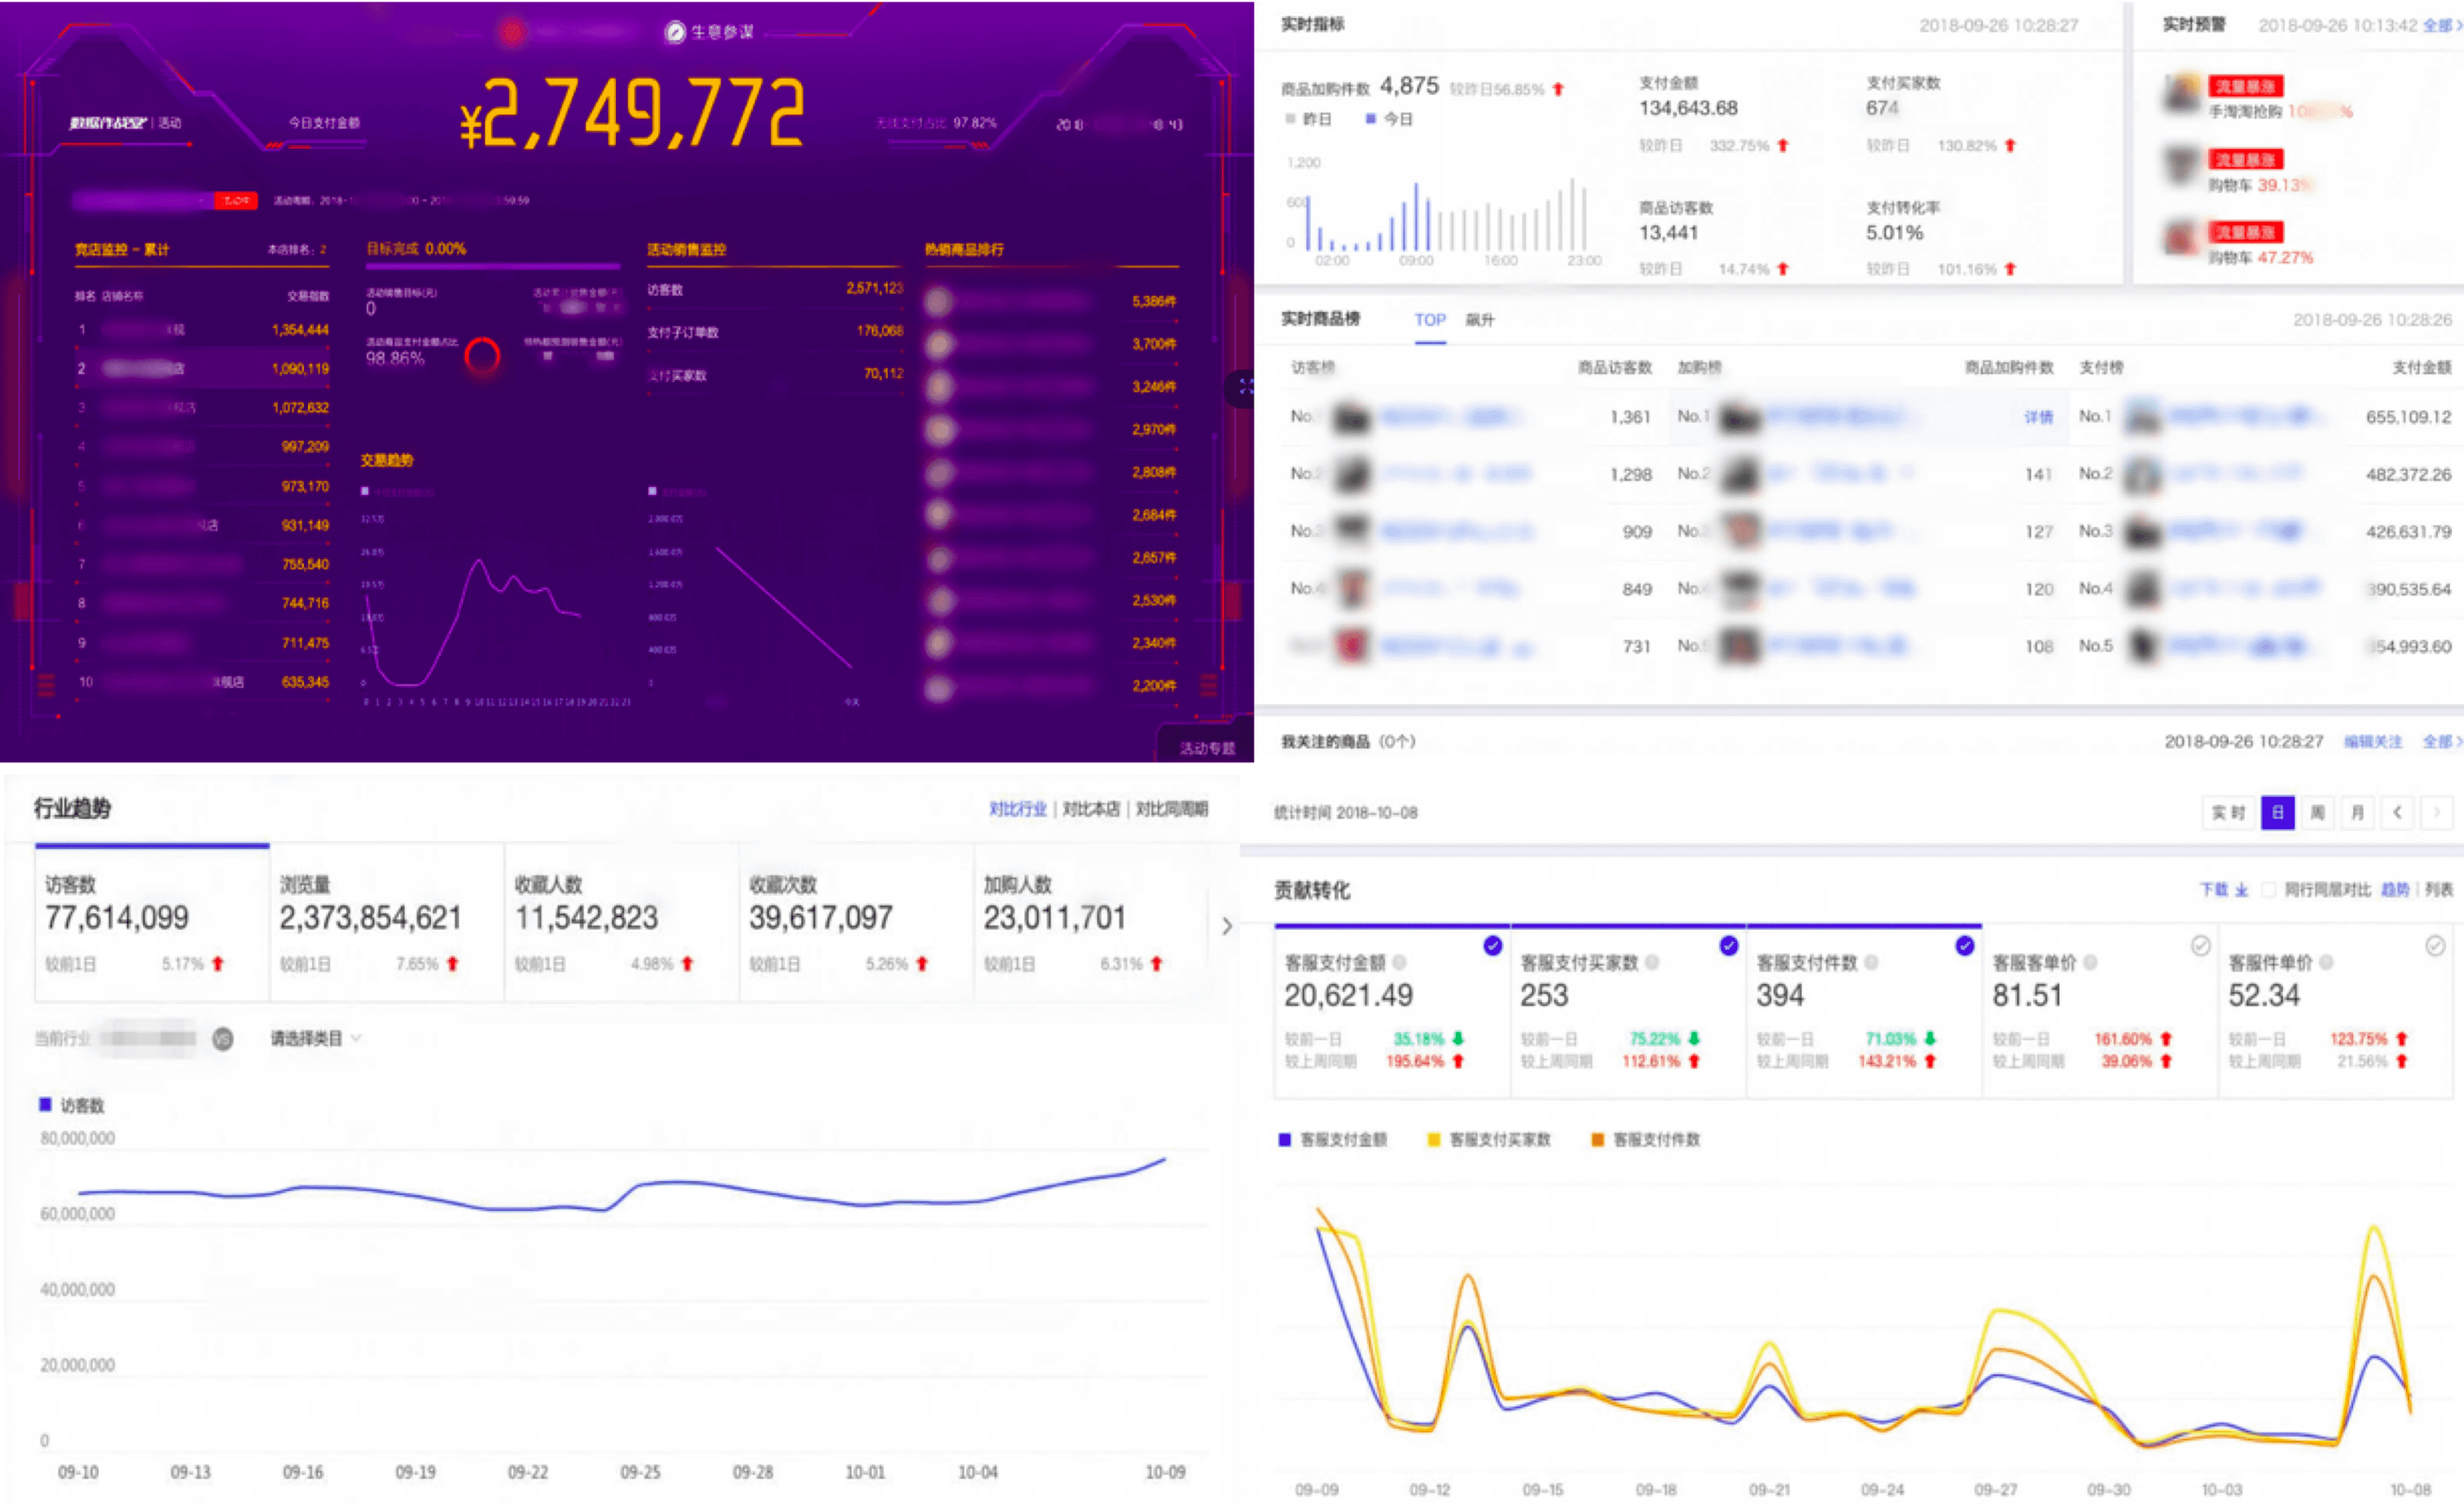Screen dimensions: 2464x1503
Task: Click the previous period arrow button
Action: pyautogui.click(x=2397, y=812)
